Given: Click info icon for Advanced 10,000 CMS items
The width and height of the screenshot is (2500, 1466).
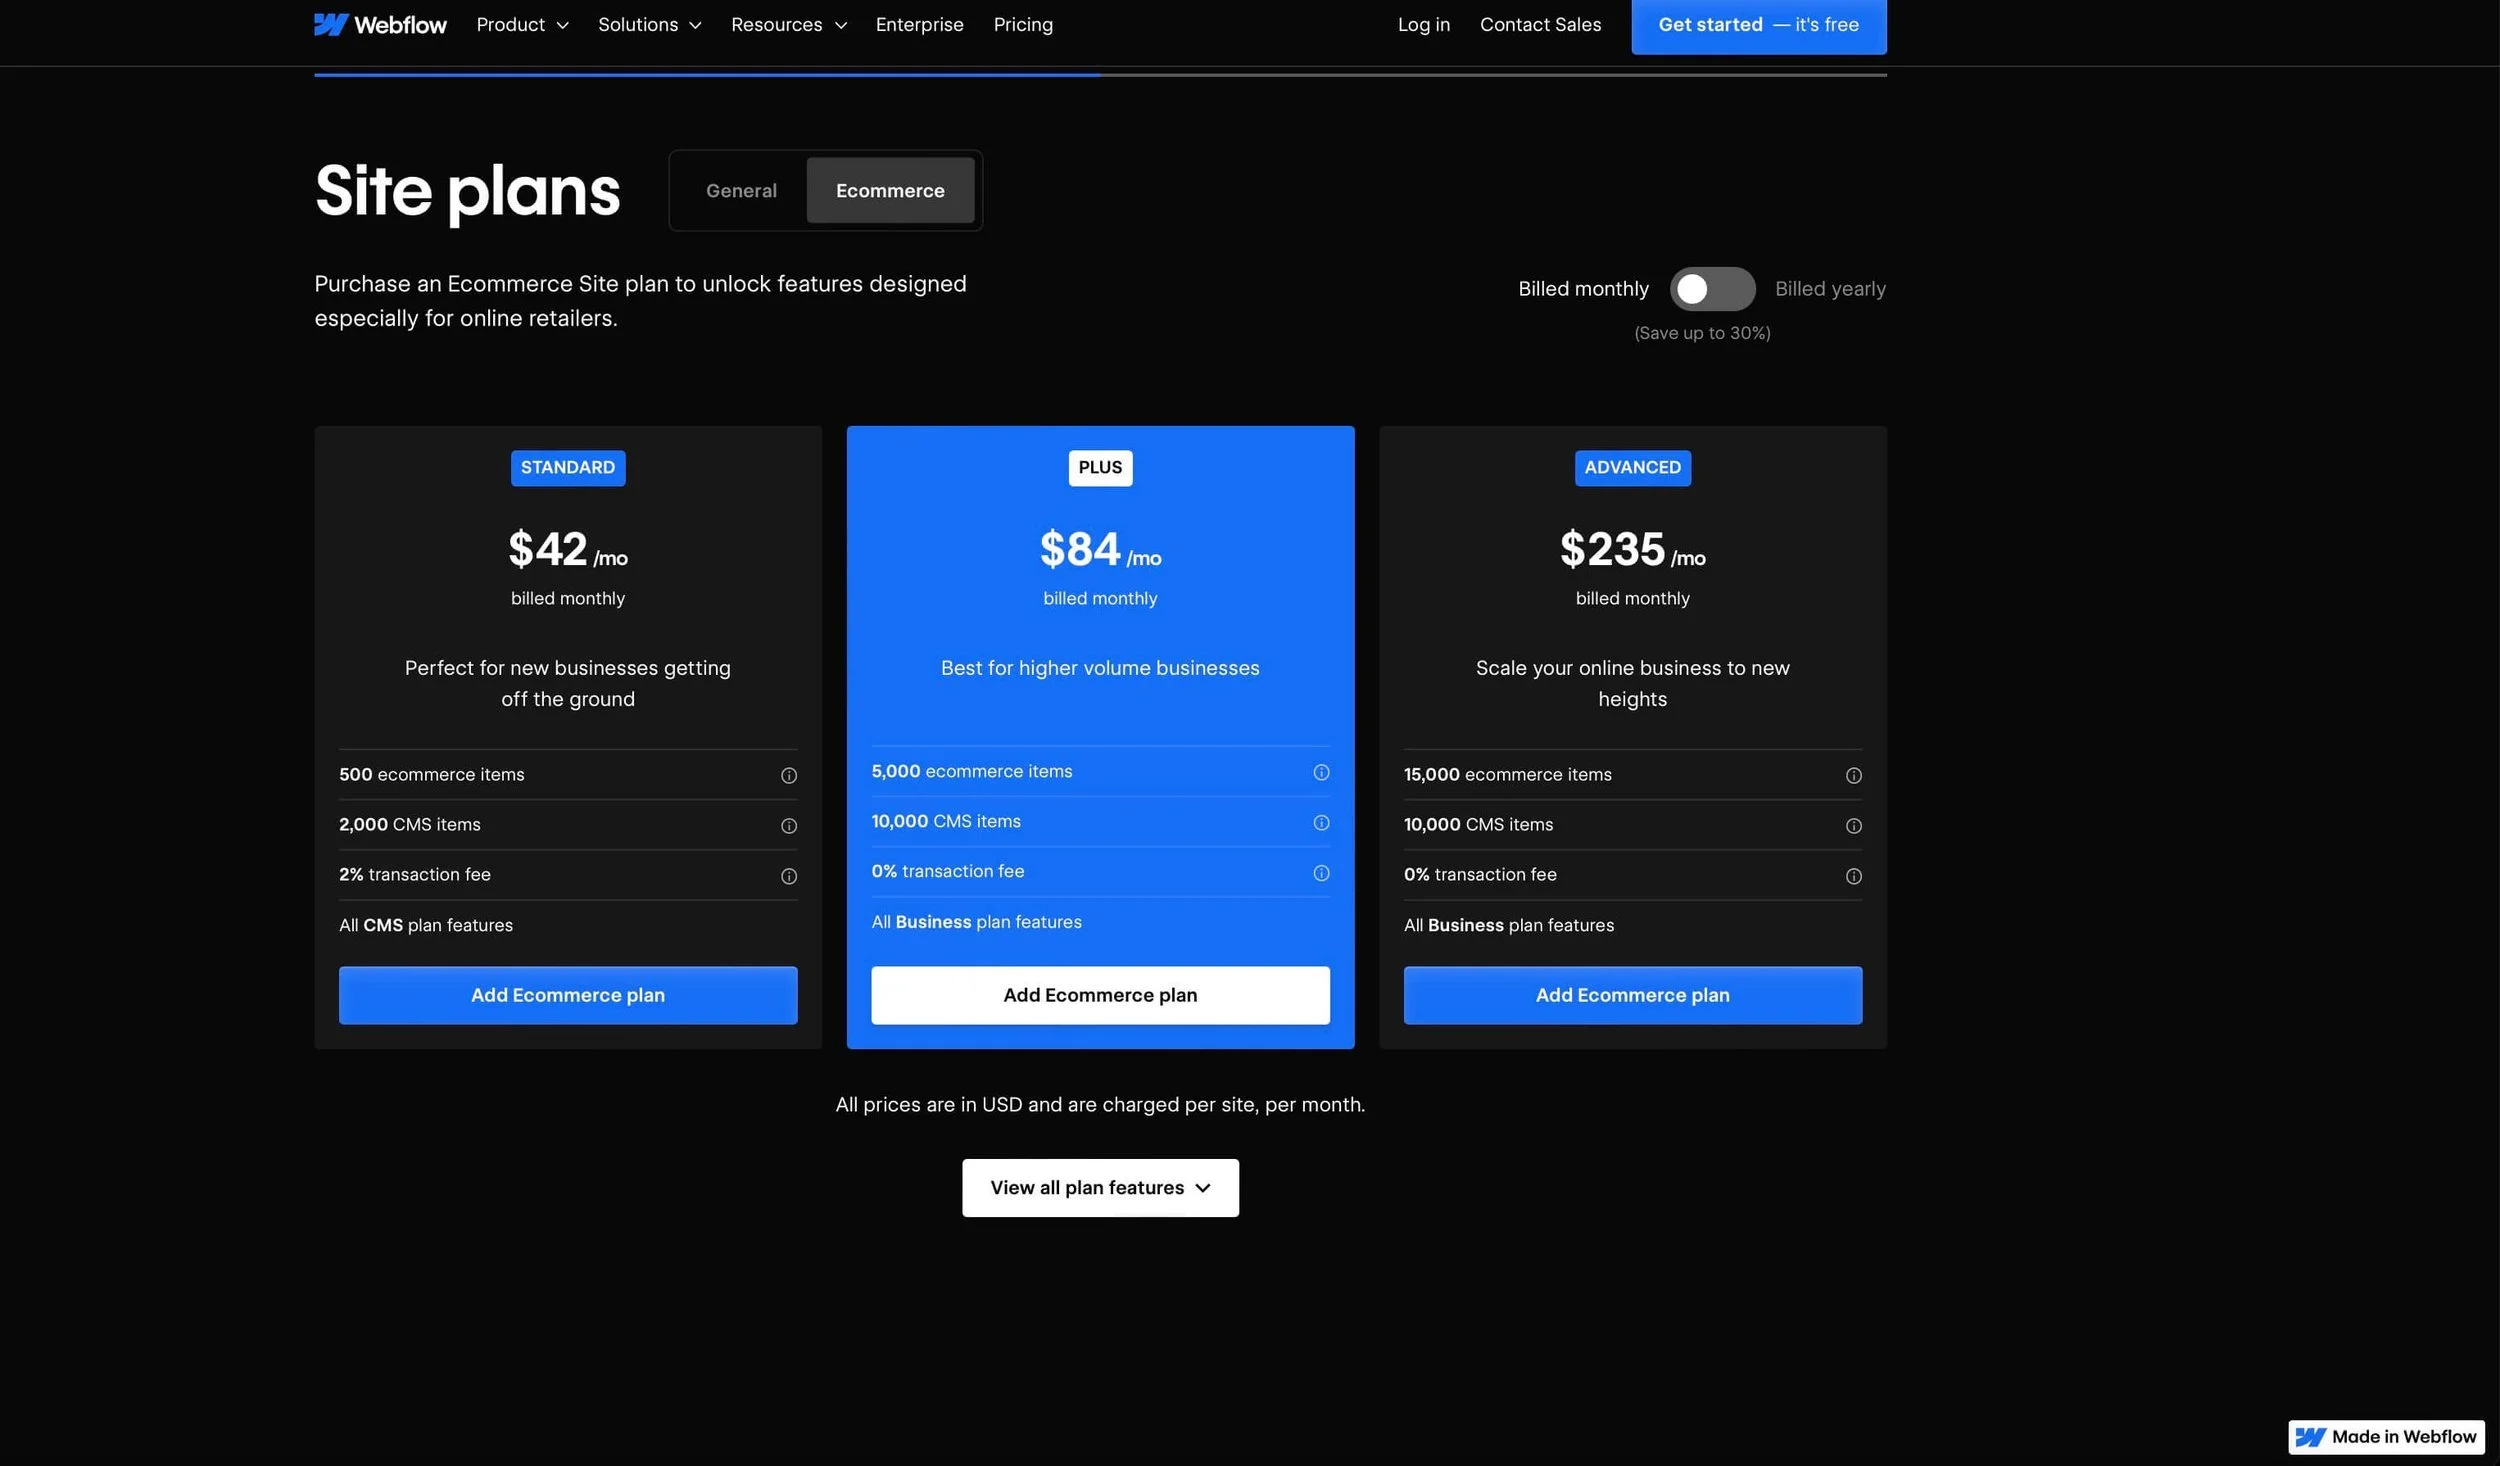Looking at the screenshot, I should [1852, 826].
